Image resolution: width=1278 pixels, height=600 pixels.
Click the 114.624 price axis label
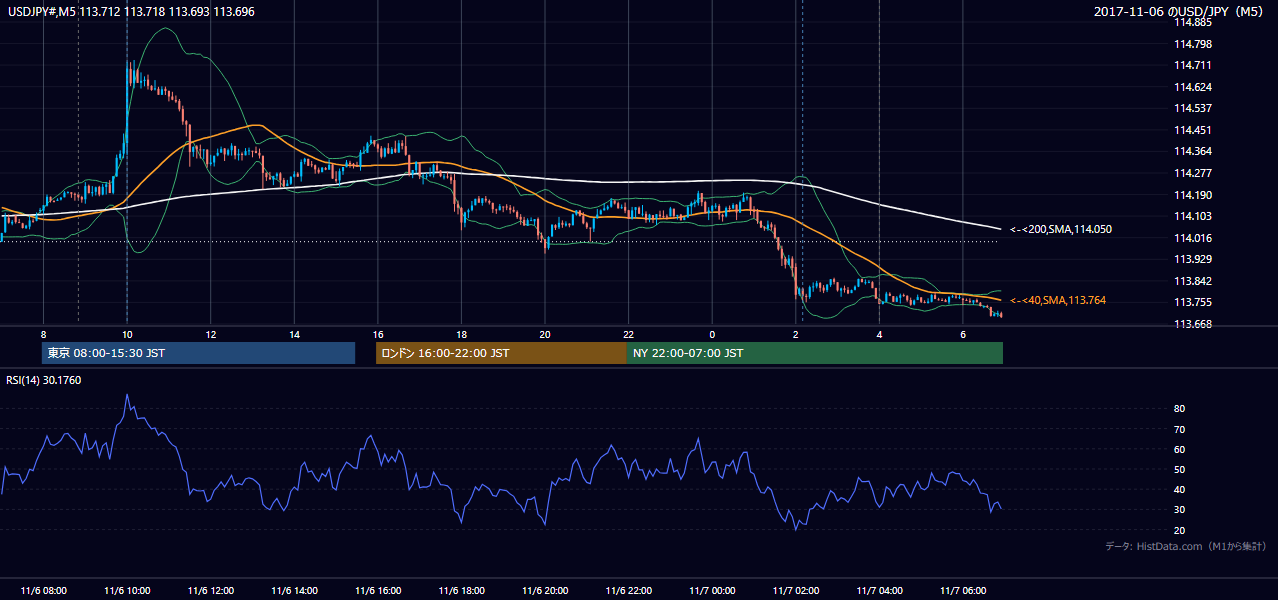pos(1192,87)
